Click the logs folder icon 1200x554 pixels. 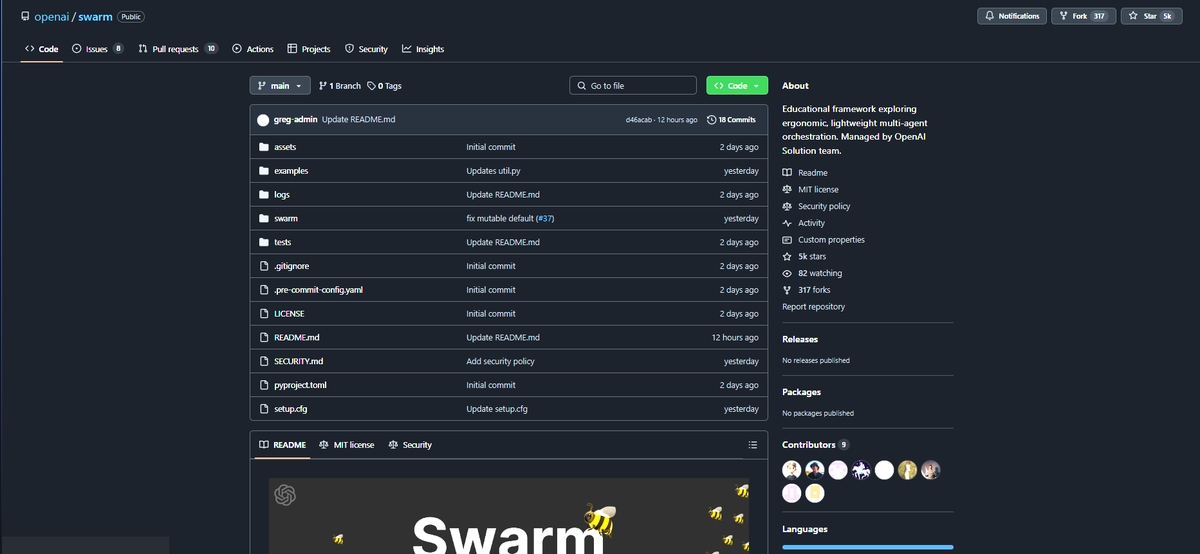(264, 195)
